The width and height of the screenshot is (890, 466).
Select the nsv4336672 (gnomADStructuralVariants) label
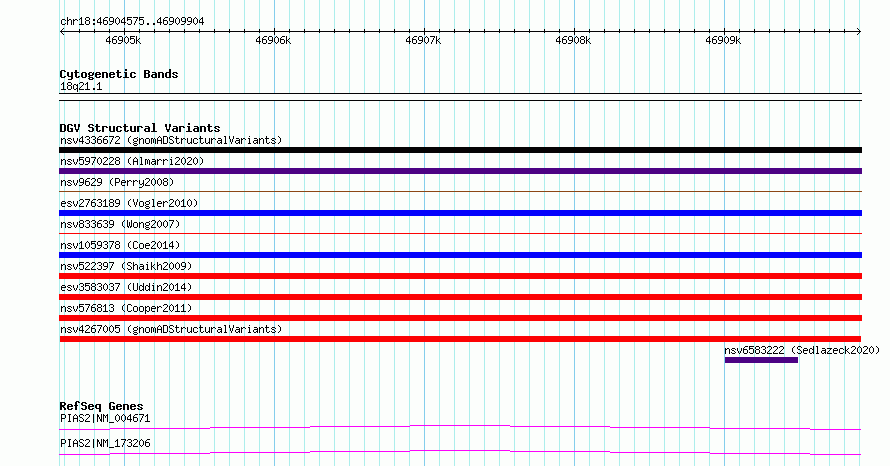pos(171,140)
